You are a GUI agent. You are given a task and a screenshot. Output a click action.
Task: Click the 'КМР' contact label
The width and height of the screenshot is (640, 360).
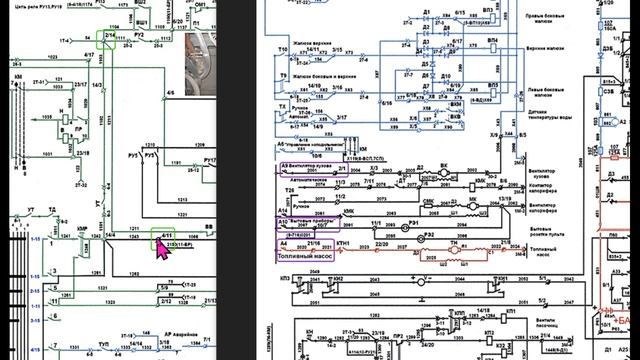point(82,229)
